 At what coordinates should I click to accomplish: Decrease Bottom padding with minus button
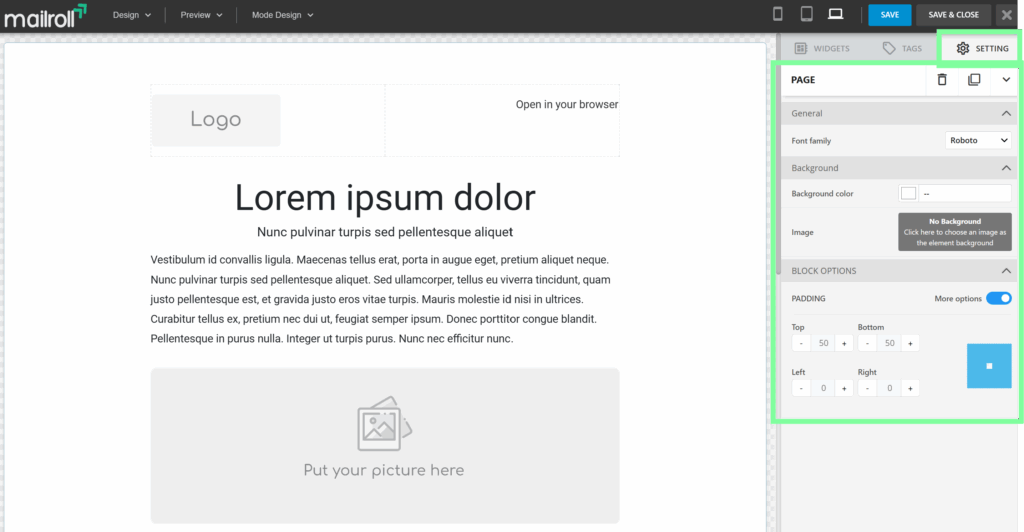coord(867,343)
